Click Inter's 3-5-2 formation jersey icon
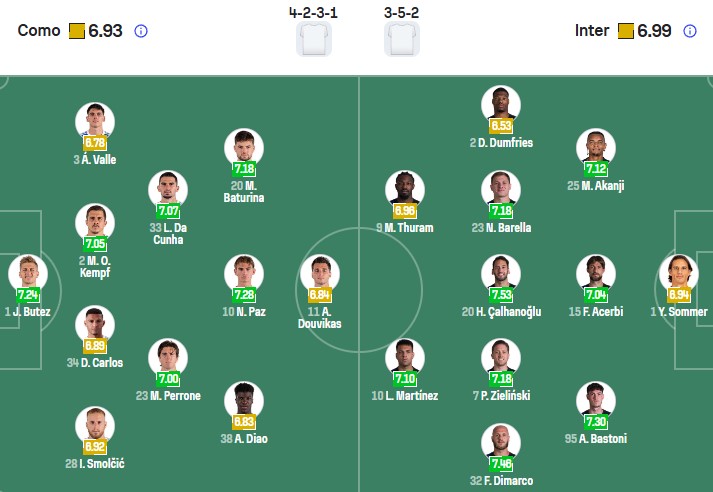Image resolution: width=713 pixels, height=492 pixels. tap(402, 39)
